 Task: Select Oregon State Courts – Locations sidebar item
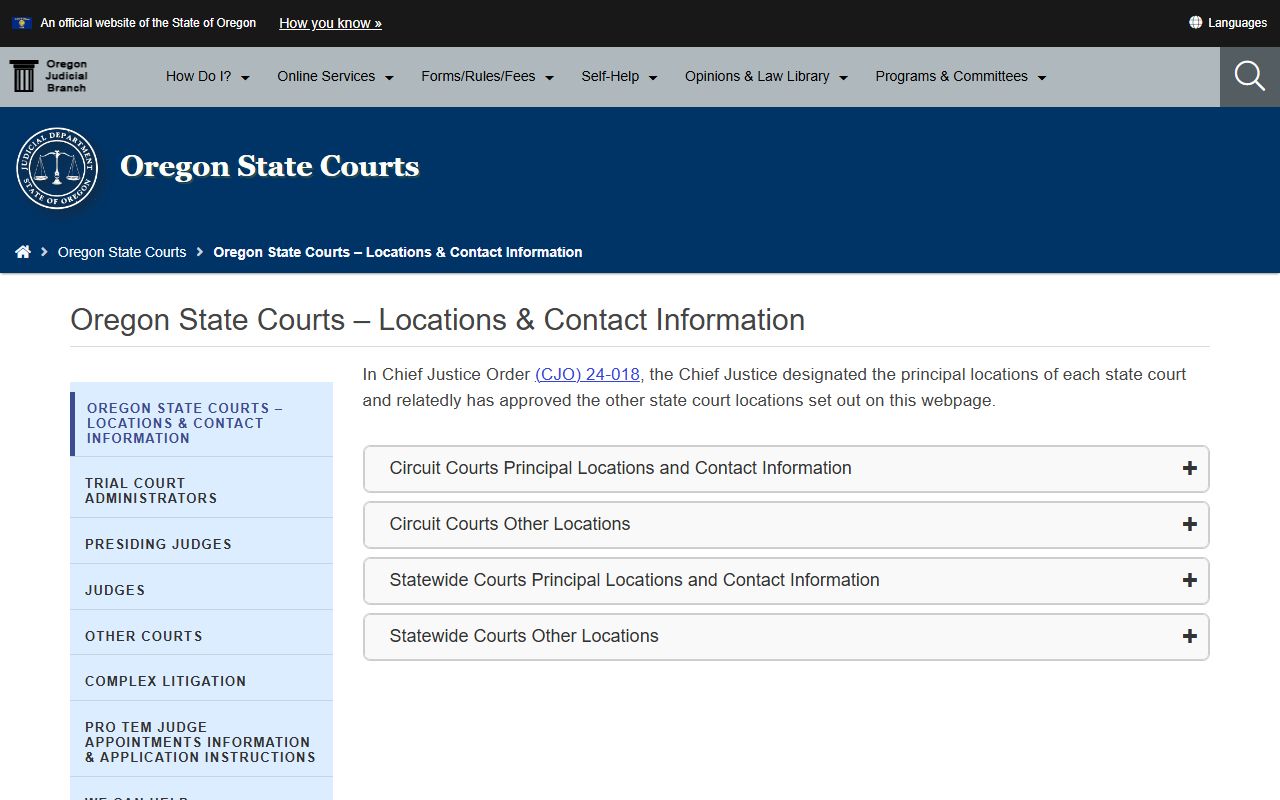[201, 423]
